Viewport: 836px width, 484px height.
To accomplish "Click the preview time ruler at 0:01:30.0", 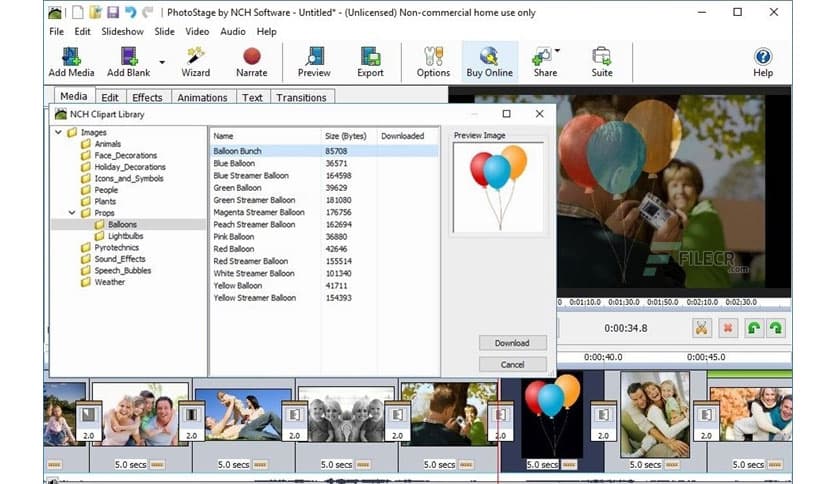I will 624,302.
